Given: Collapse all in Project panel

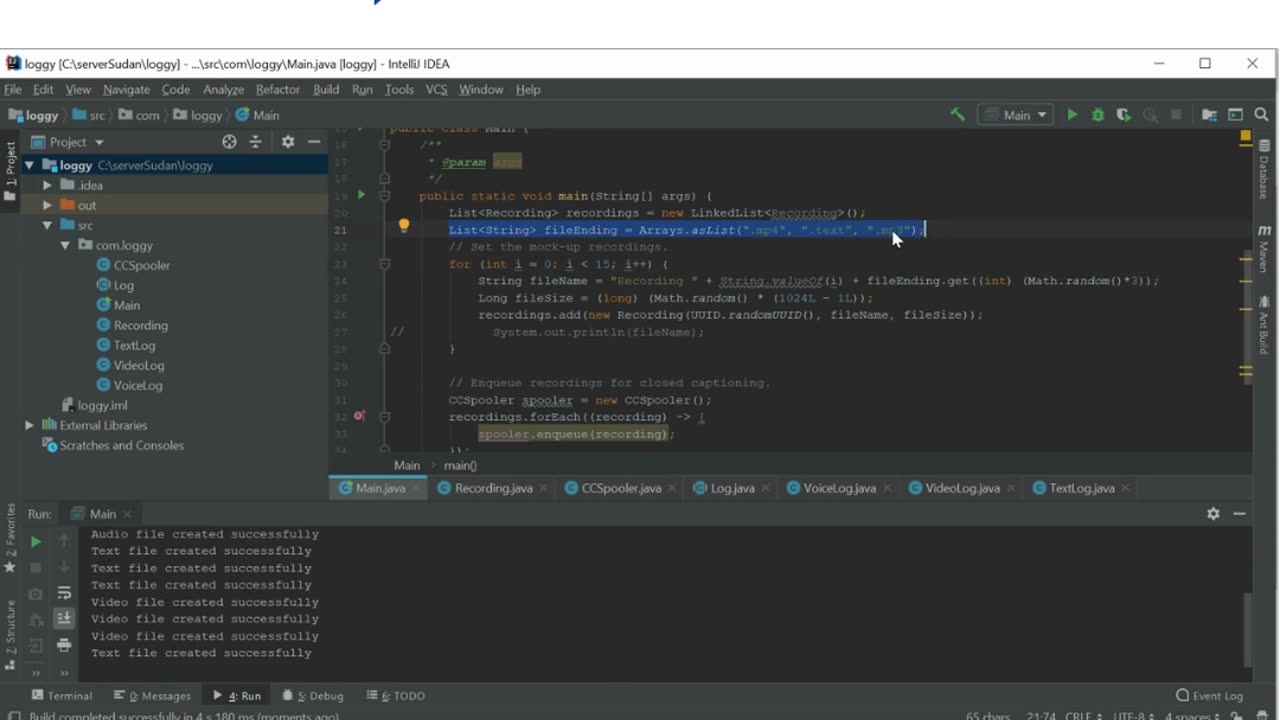Looking at the screenshot, I should [255, 142].
